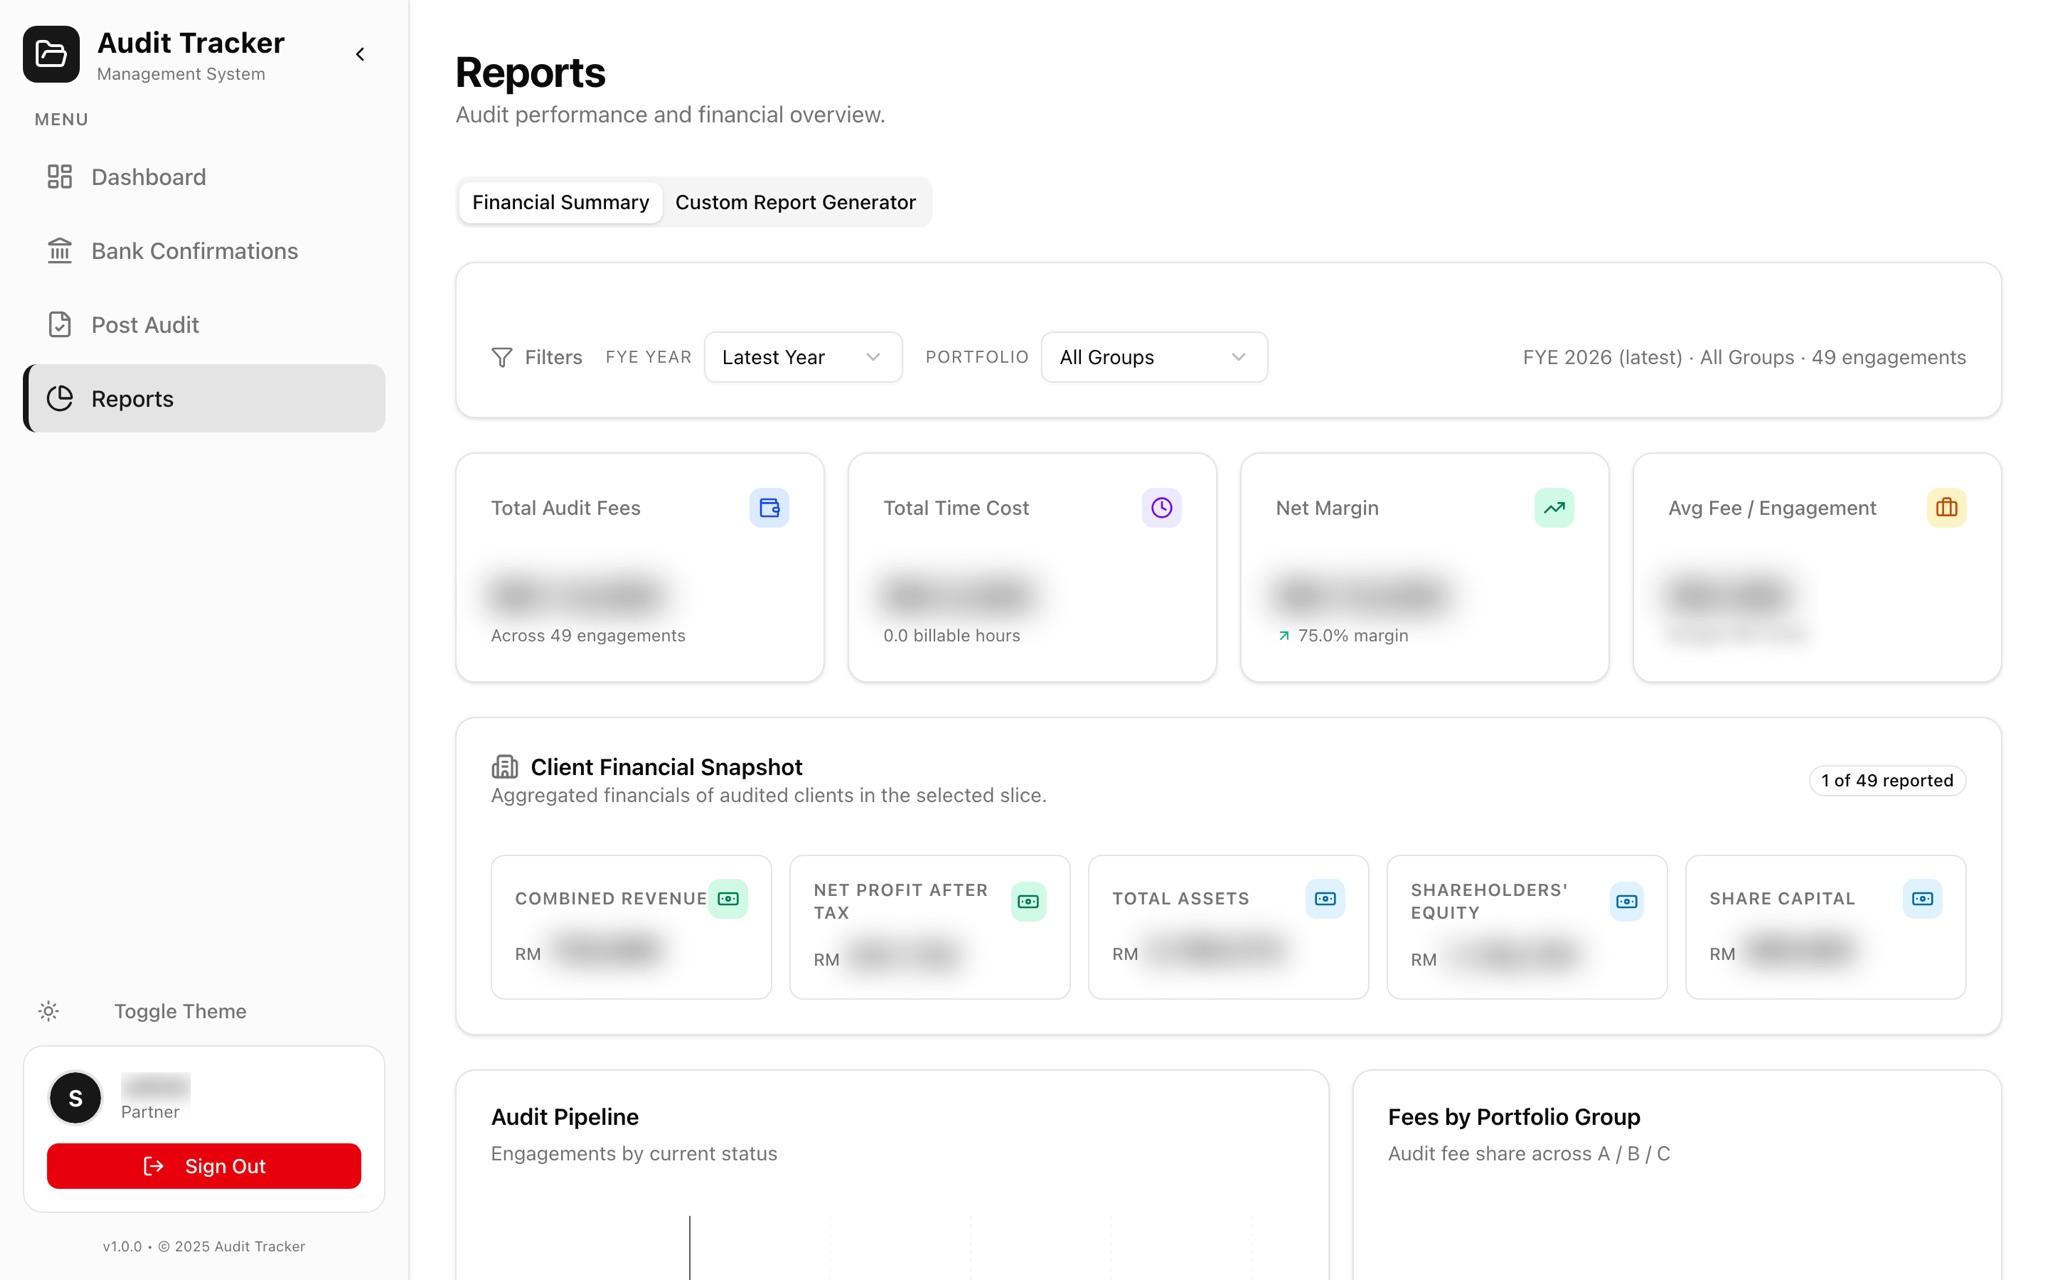Click the Total Time Cost card title
The image size is (2048, 1280).
[x=956, y=508]
